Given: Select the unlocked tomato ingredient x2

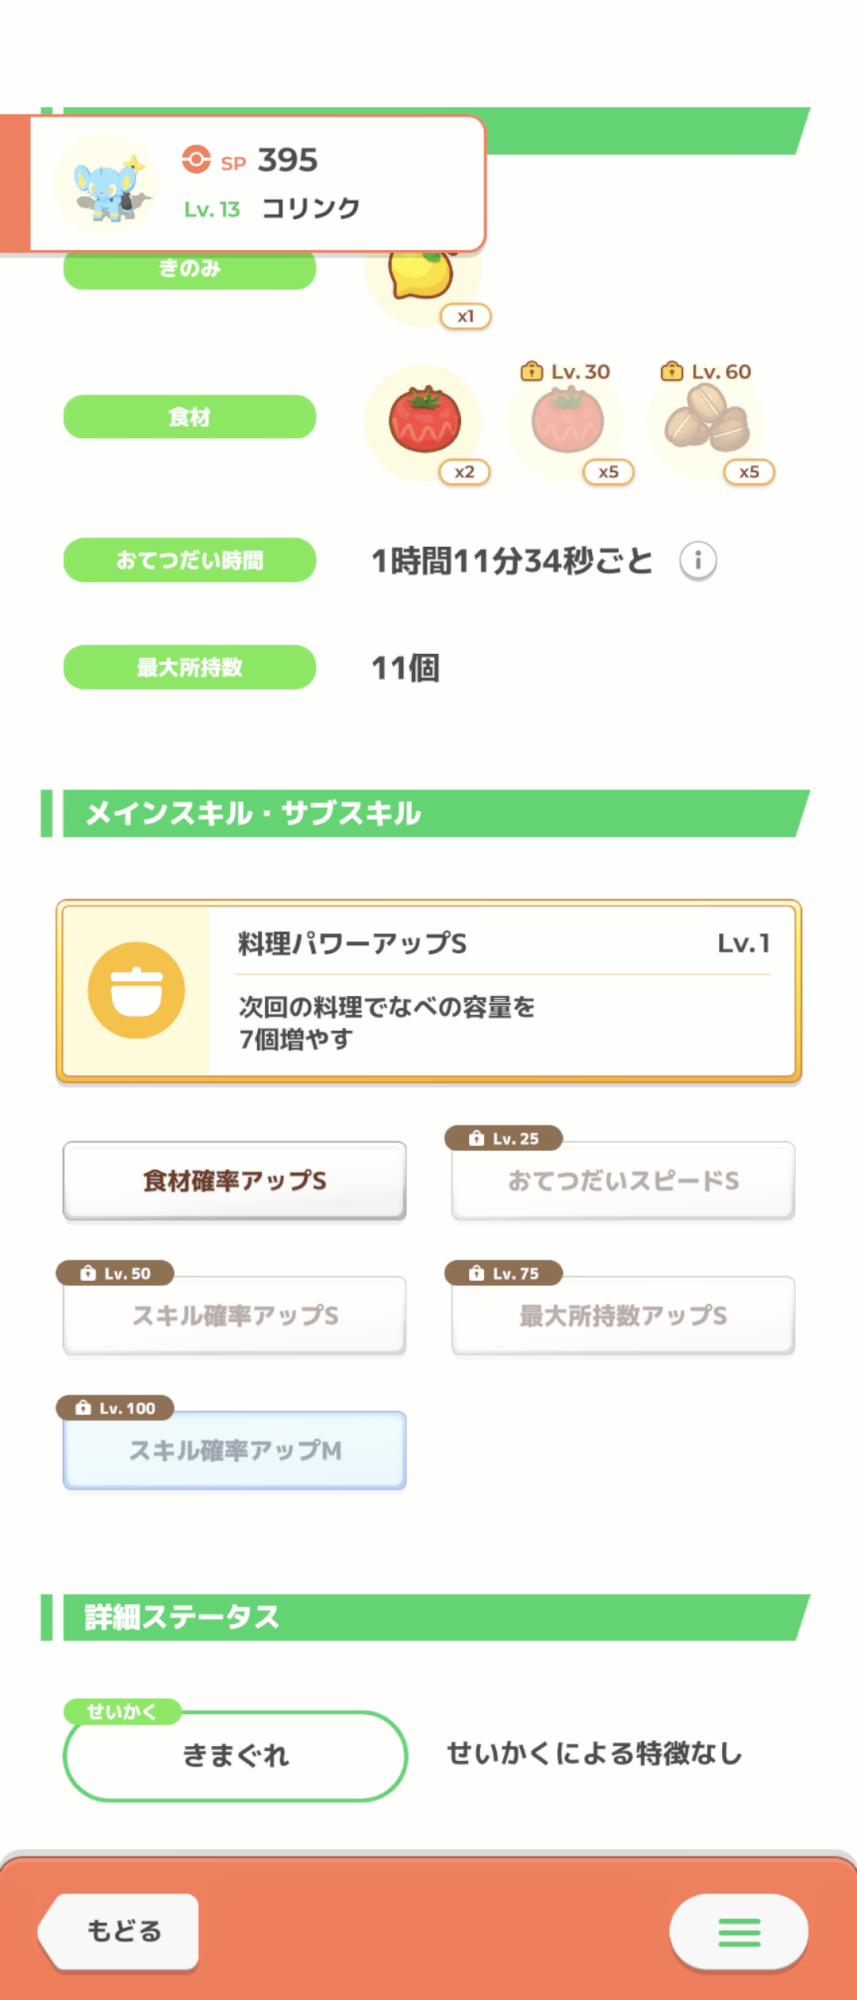Looking at the screenshot, I should click(x=424, y=421).
